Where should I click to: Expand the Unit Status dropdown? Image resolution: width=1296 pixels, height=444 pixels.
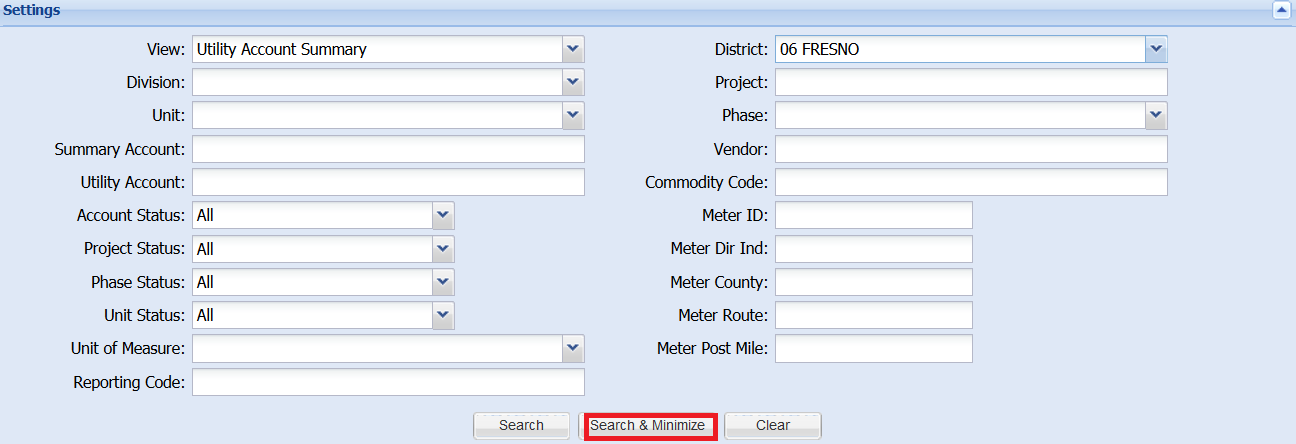pyautogui.click(x=442, y=315)
